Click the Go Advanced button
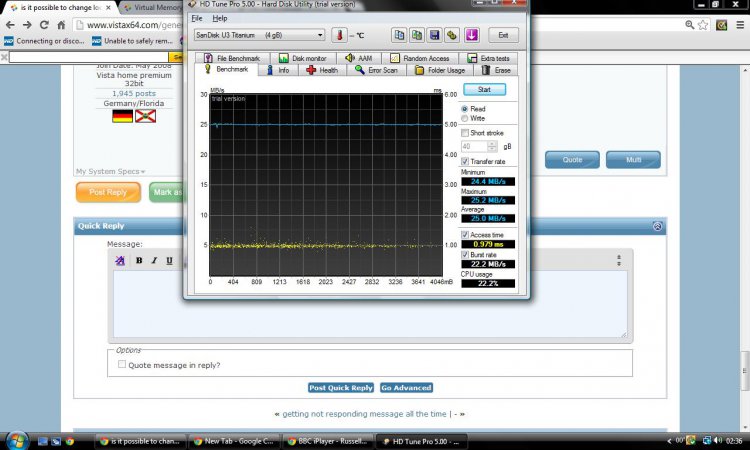 tap(406, 388)
